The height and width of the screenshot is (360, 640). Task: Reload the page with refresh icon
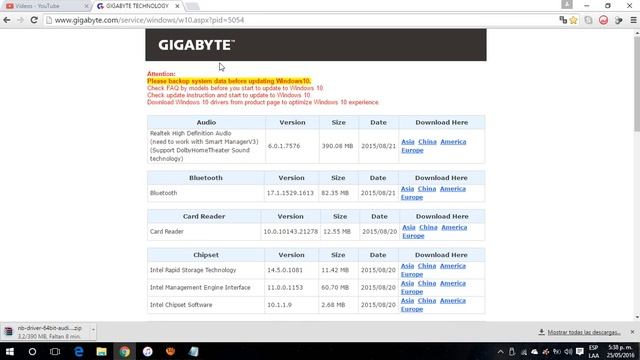34,20
